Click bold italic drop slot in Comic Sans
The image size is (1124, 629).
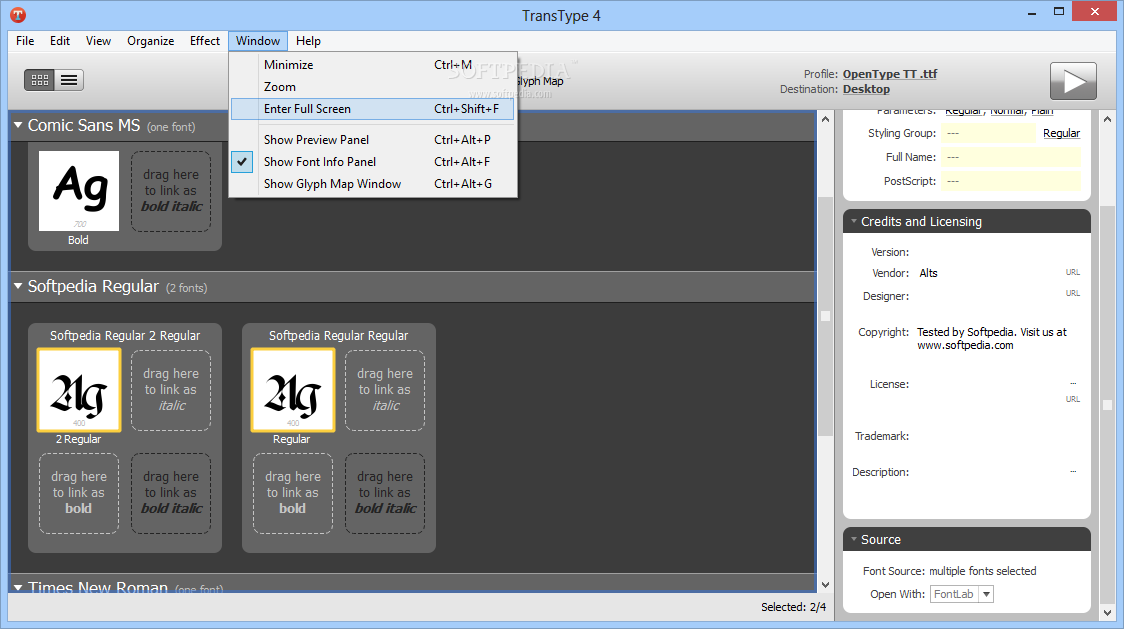click(171, 191)
